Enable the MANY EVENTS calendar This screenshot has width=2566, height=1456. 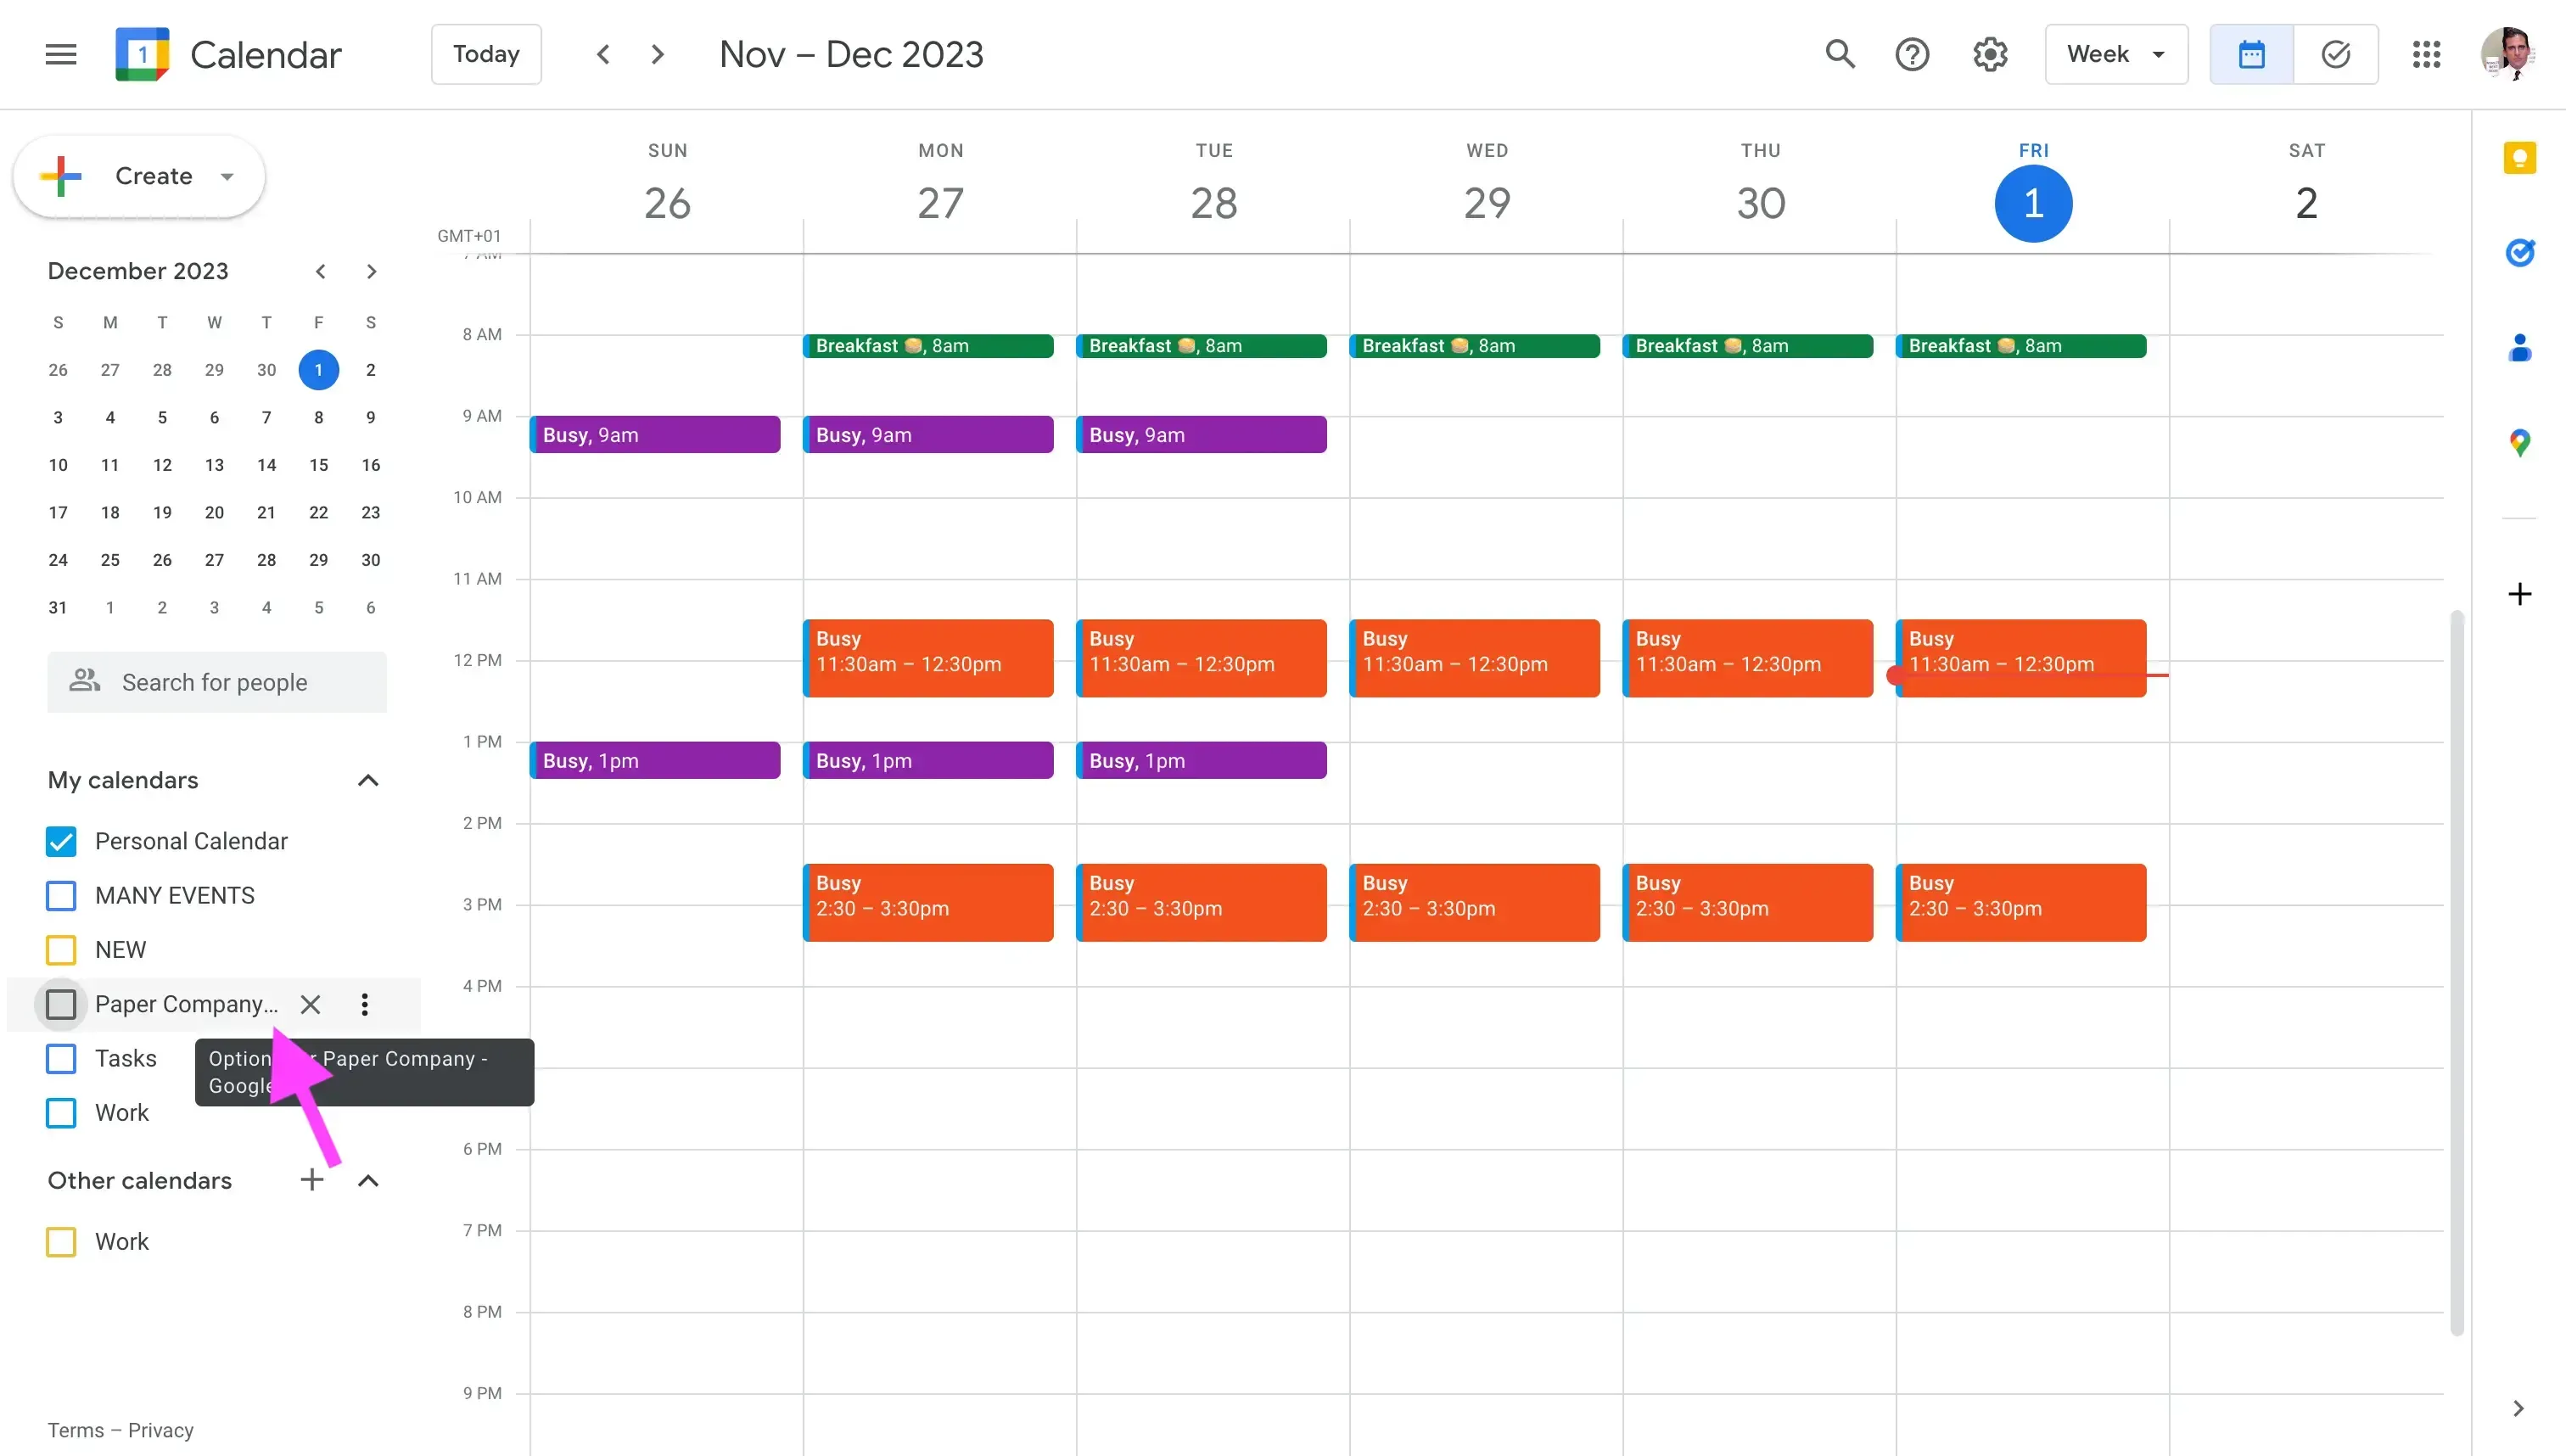click(x=61, y=895)
